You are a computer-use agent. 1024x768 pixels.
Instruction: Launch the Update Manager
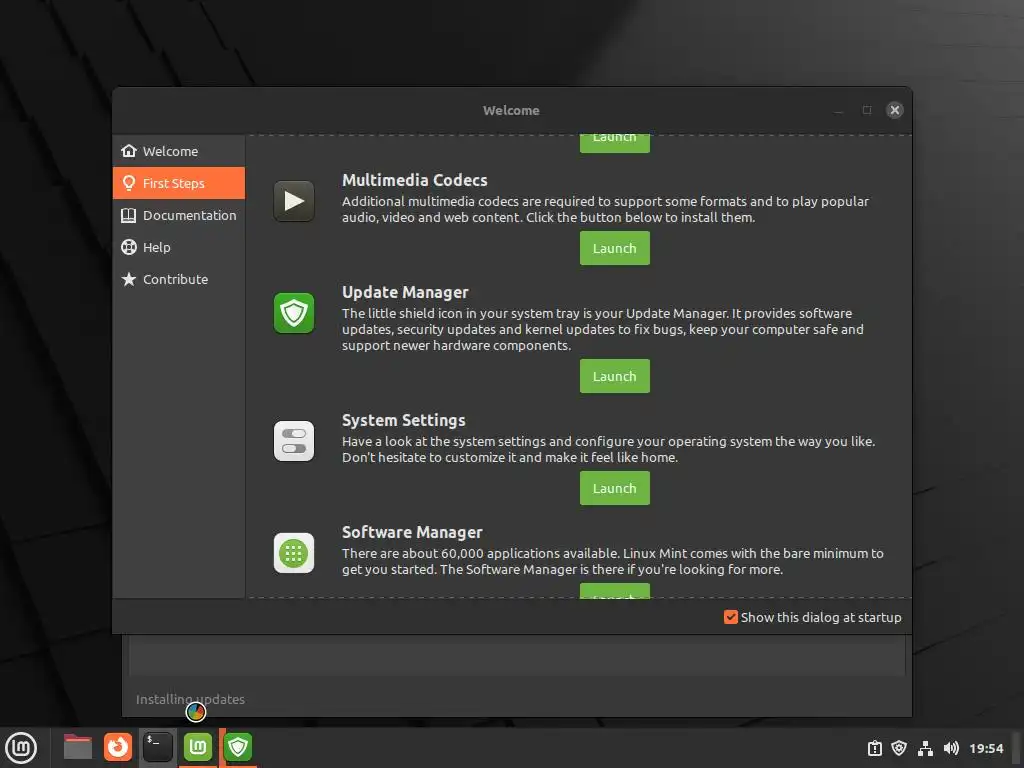[615, 376]
